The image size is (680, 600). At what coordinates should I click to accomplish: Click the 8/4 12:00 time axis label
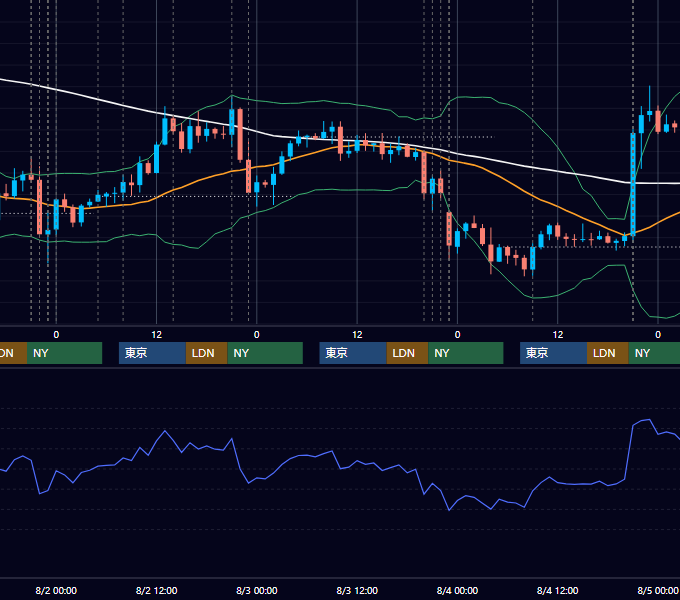pos(557,590)
